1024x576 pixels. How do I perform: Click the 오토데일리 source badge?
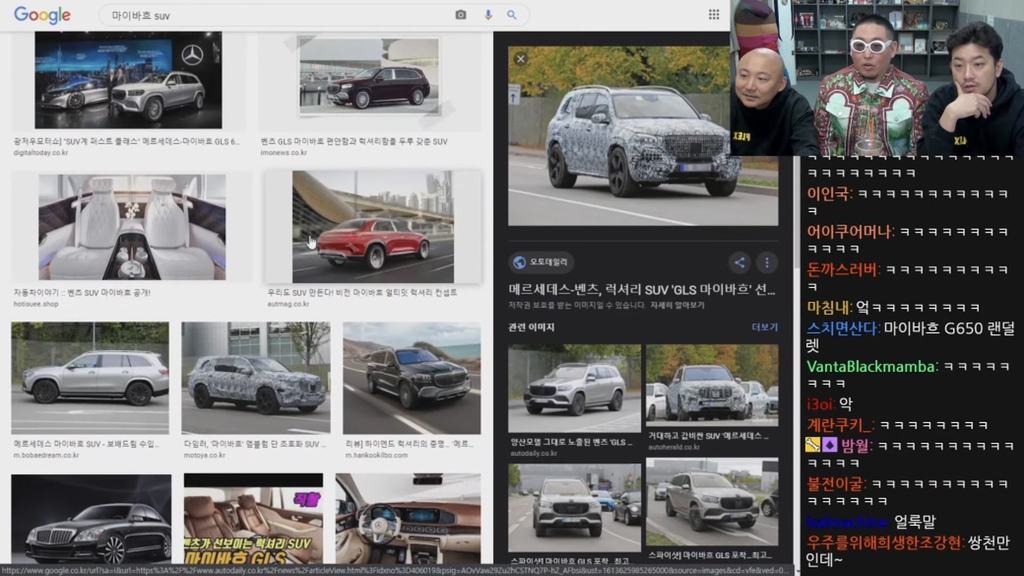pyautogui.click(x=540, y=262)
